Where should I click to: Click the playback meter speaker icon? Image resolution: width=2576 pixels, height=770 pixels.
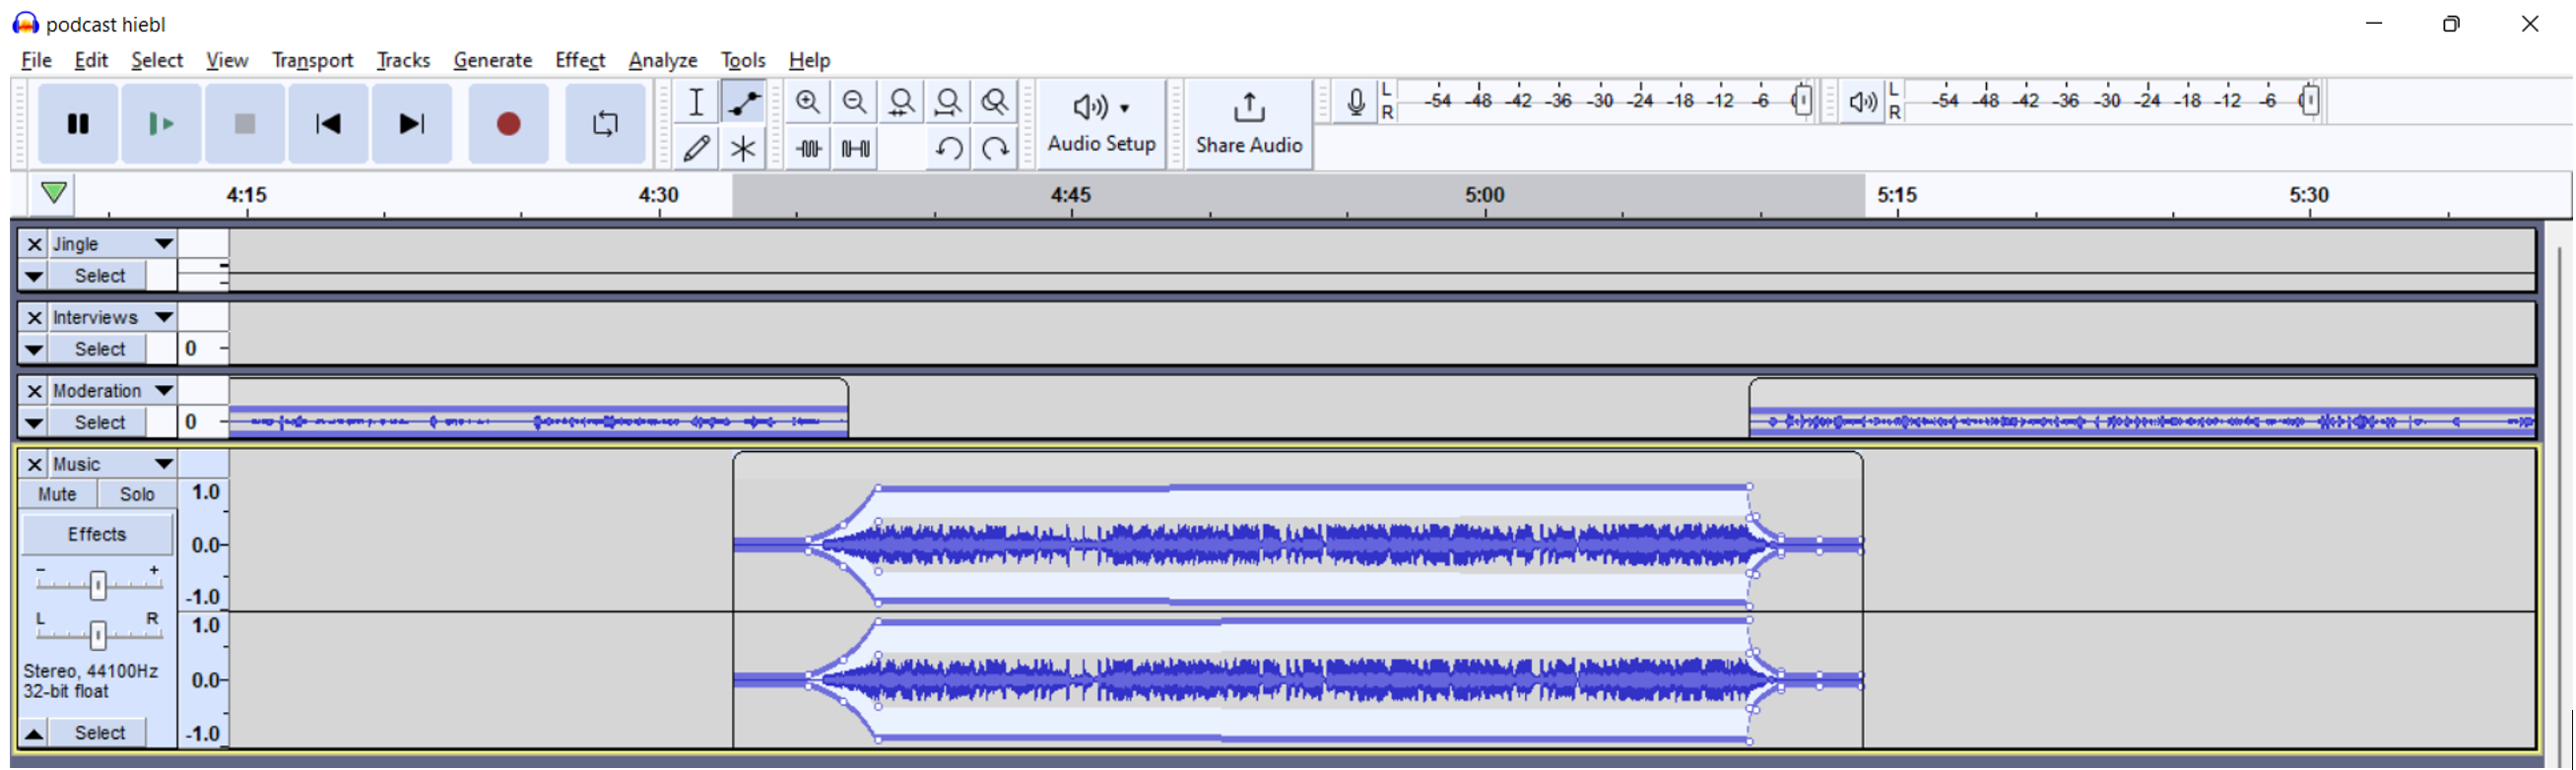(x=1862, y=102)
